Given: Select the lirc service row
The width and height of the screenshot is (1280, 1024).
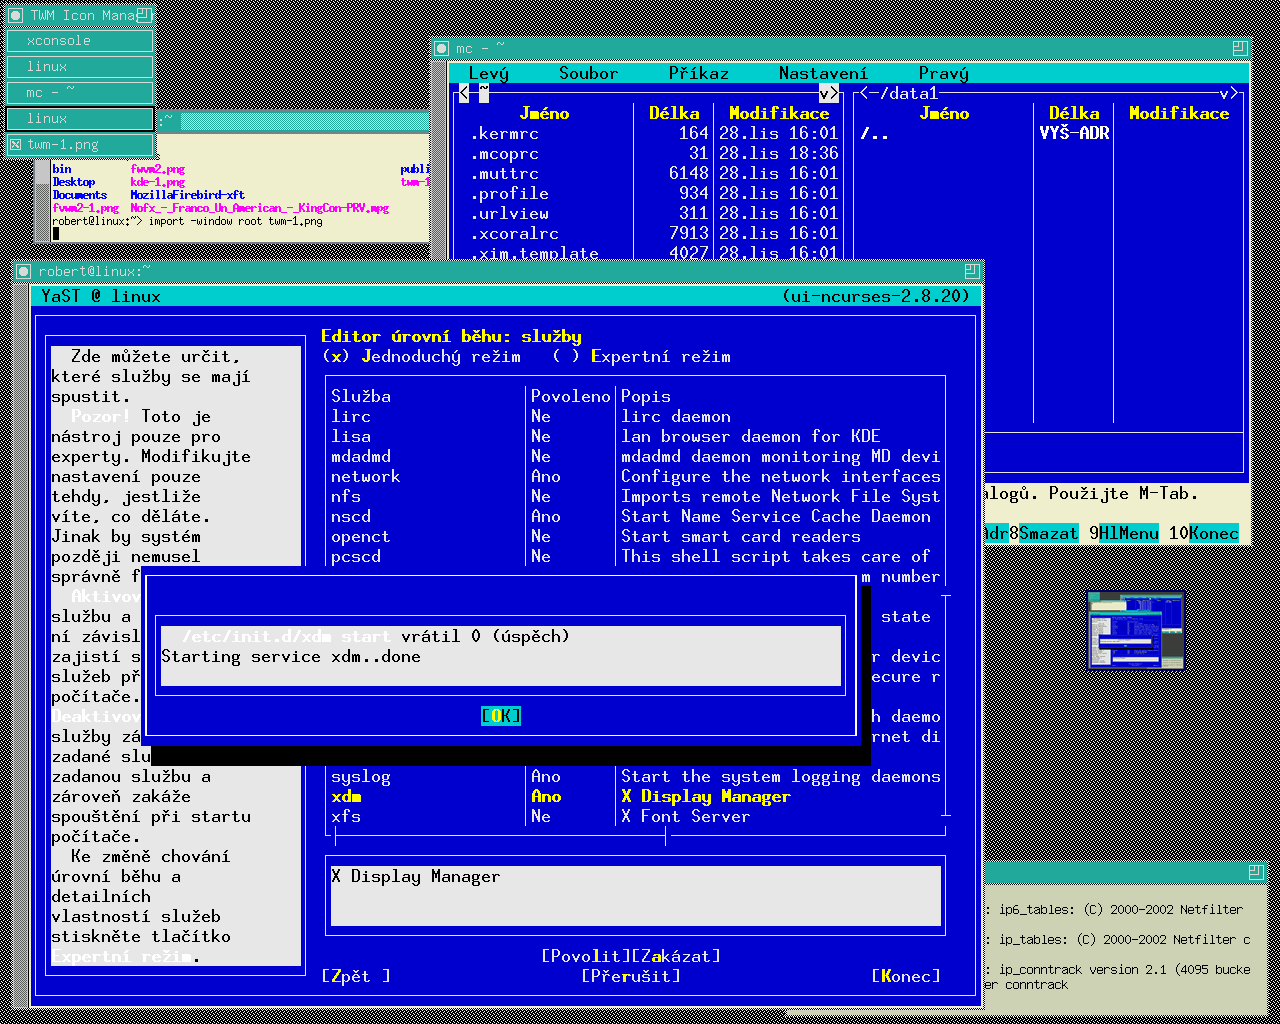Looking at the screenshot, I should (x=636, y=416).
